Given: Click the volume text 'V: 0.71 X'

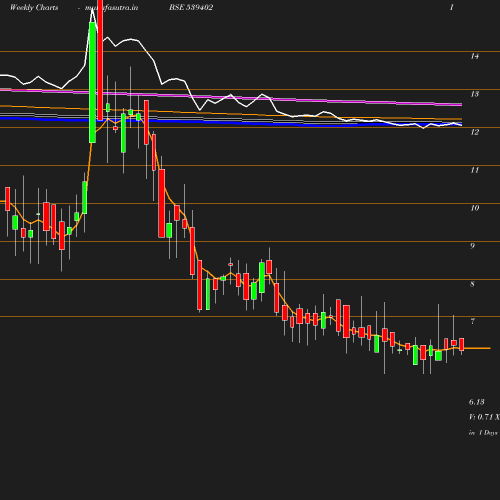Looking at the screenshot, I should tap(484, 417).
